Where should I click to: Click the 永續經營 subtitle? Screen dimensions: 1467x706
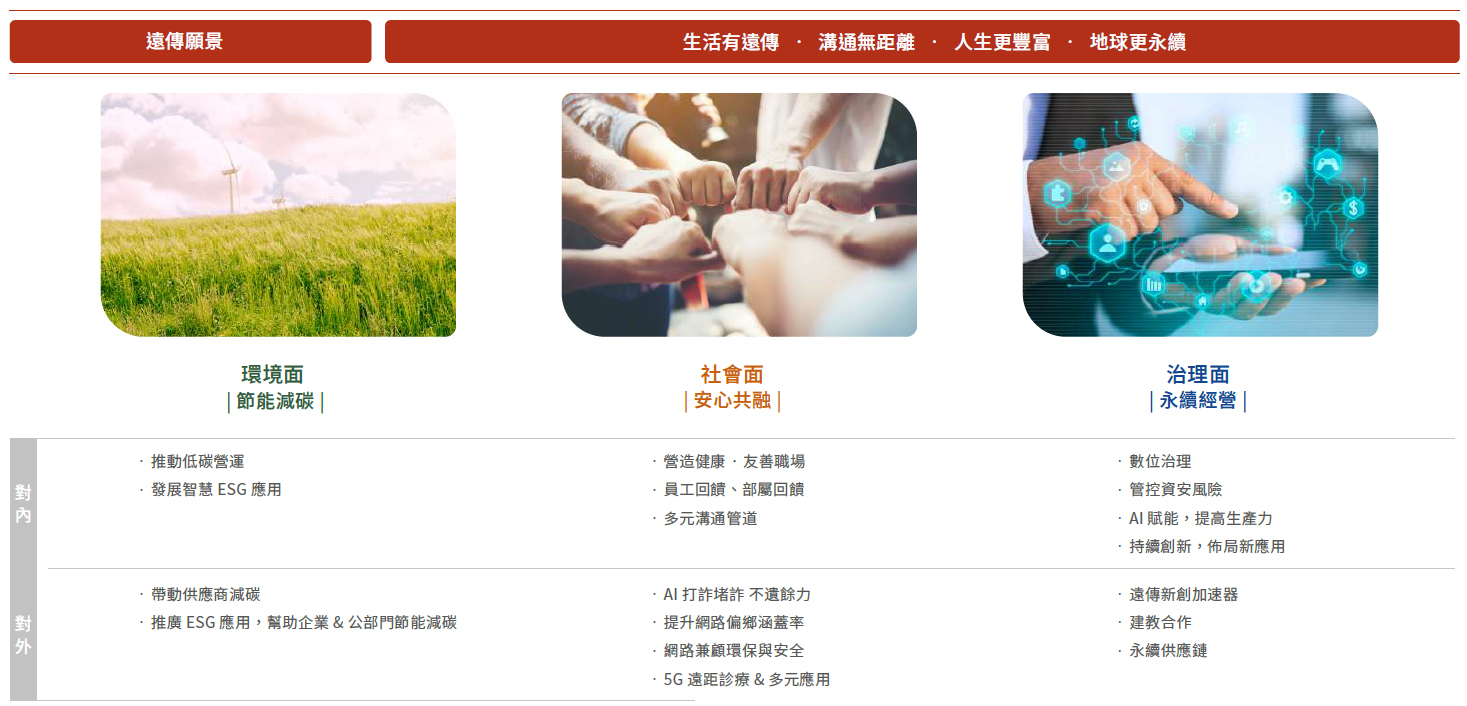tap(1198, 401)
